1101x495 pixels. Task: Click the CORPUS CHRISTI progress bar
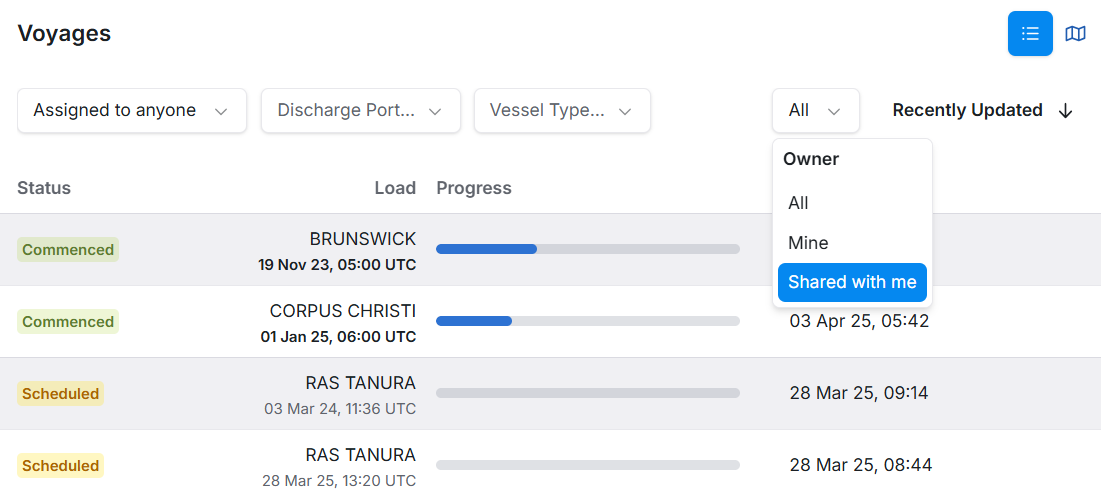pyautogui.click(x=588, y=321)
